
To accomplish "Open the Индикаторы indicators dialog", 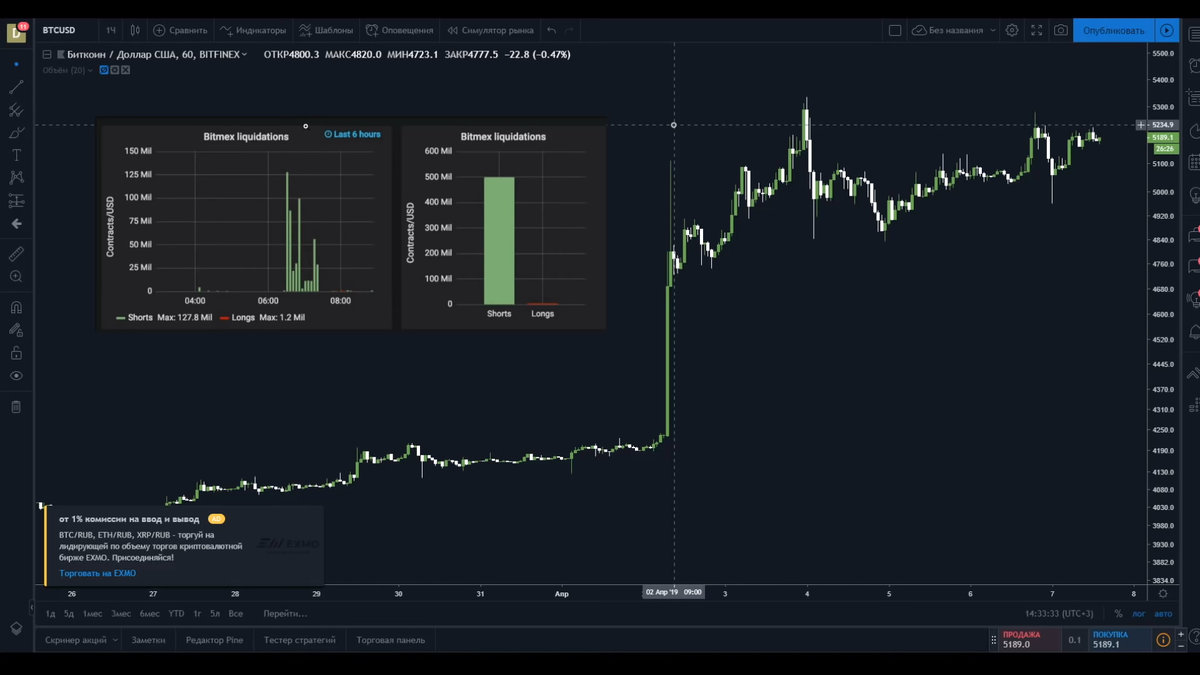I will coord(253,30).
